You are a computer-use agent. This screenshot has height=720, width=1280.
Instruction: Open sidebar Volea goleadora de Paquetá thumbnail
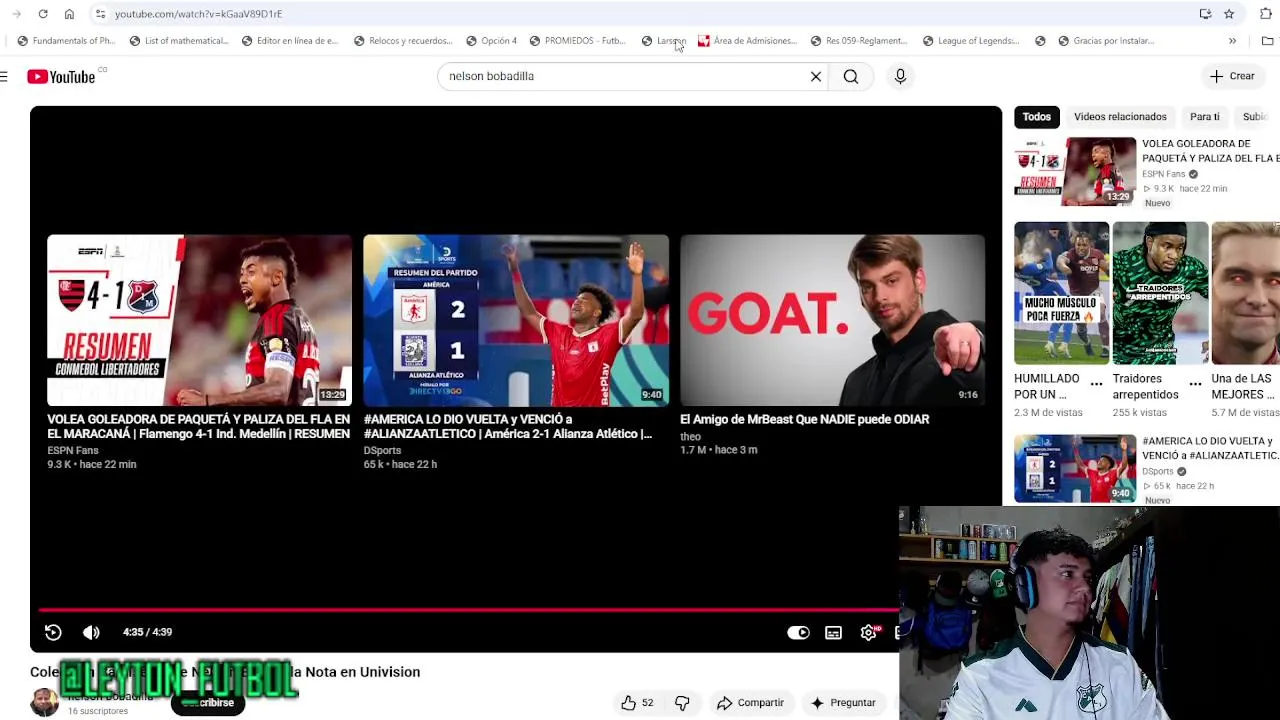[x=1075, y=172]
